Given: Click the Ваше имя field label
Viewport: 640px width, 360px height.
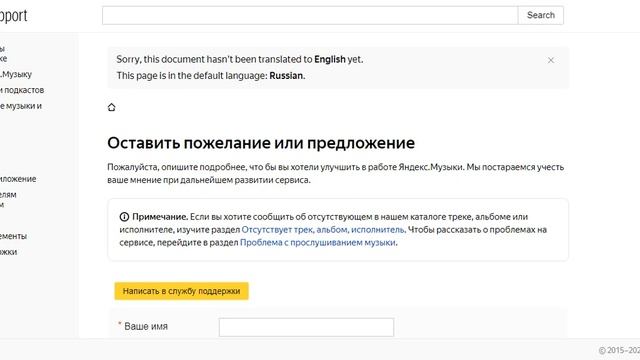Looking at the screenshot, I should click(146, 326).
